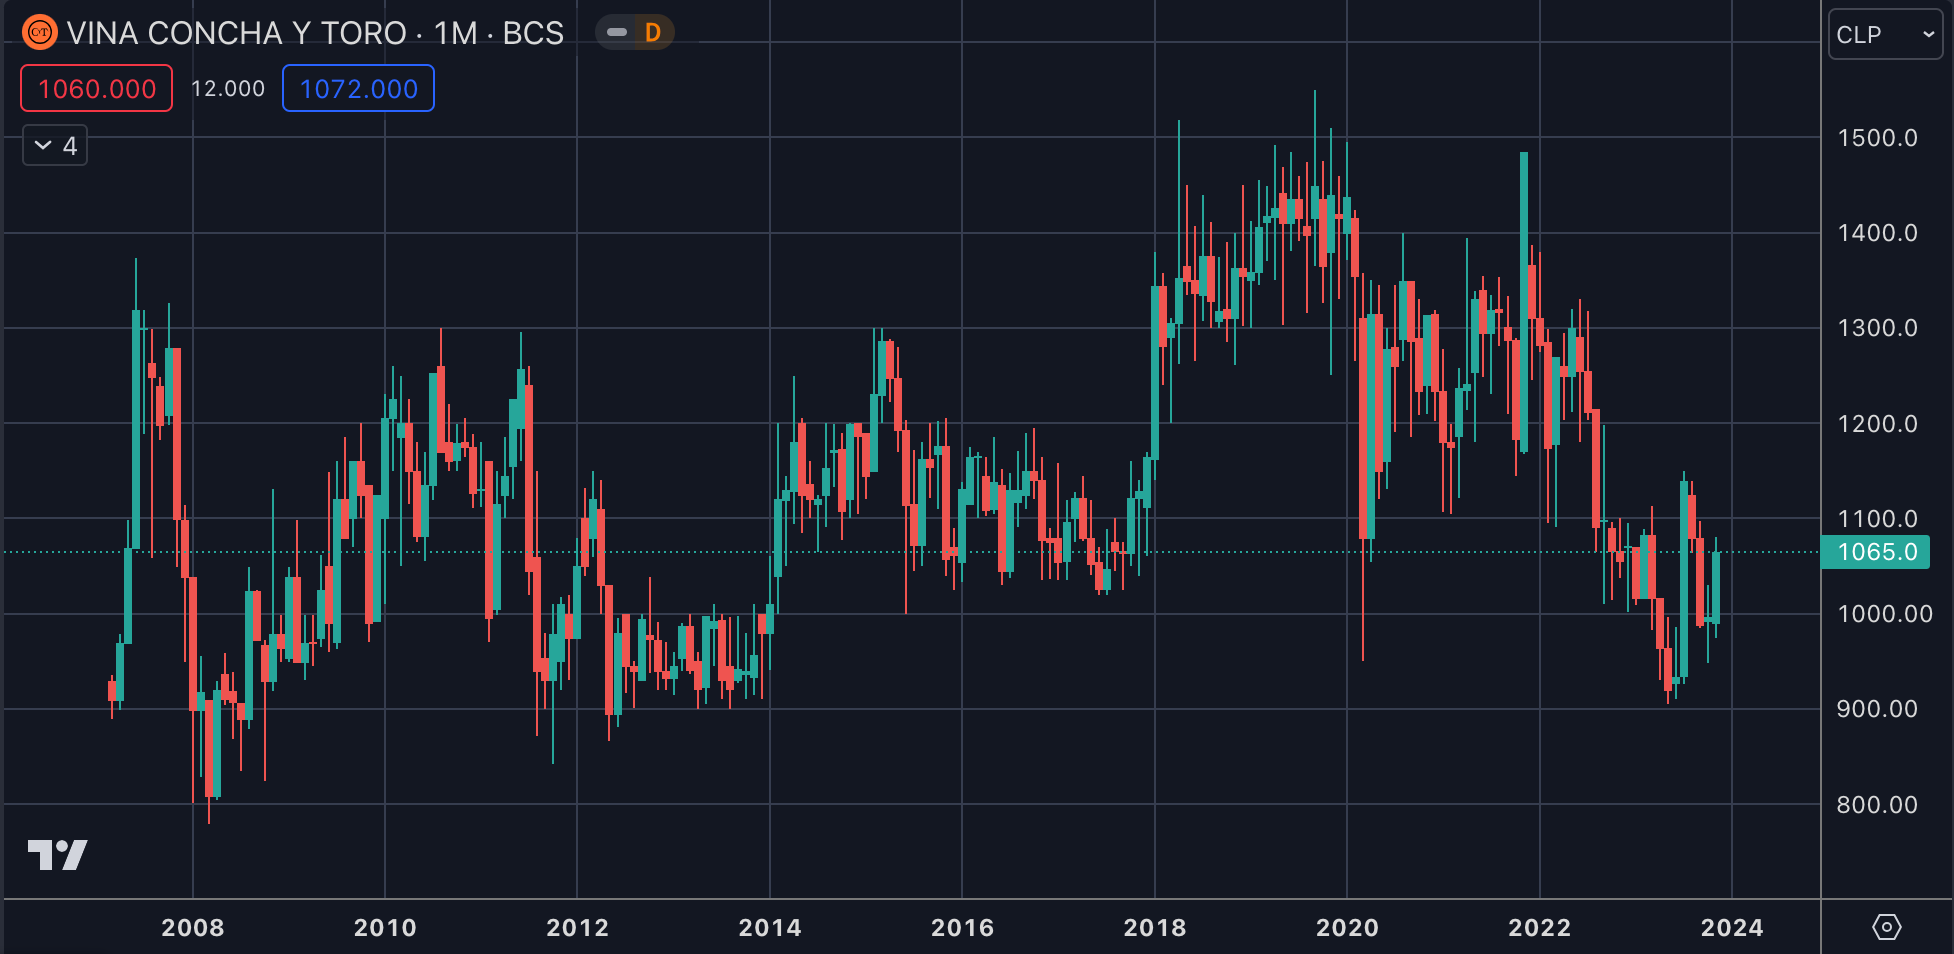The image size is (1954, 954).
Task: Click the 1400.0 price axis label
Action: [x=1877, y=233]
